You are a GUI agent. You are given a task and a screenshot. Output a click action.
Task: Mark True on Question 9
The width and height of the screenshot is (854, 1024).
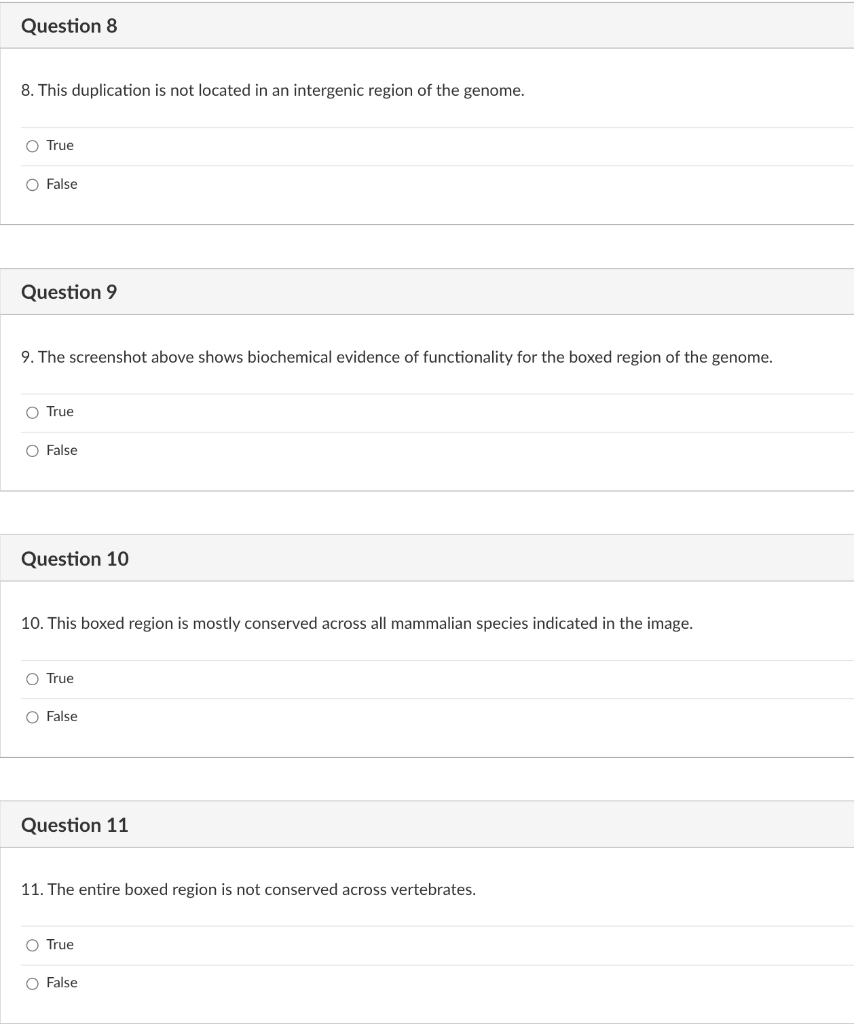[32, 411]
